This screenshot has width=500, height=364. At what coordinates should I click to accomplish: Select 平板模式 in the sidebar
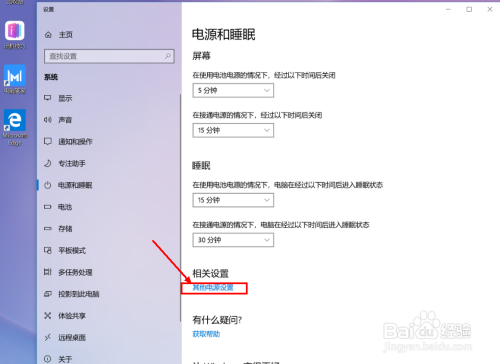pos(72,251)
